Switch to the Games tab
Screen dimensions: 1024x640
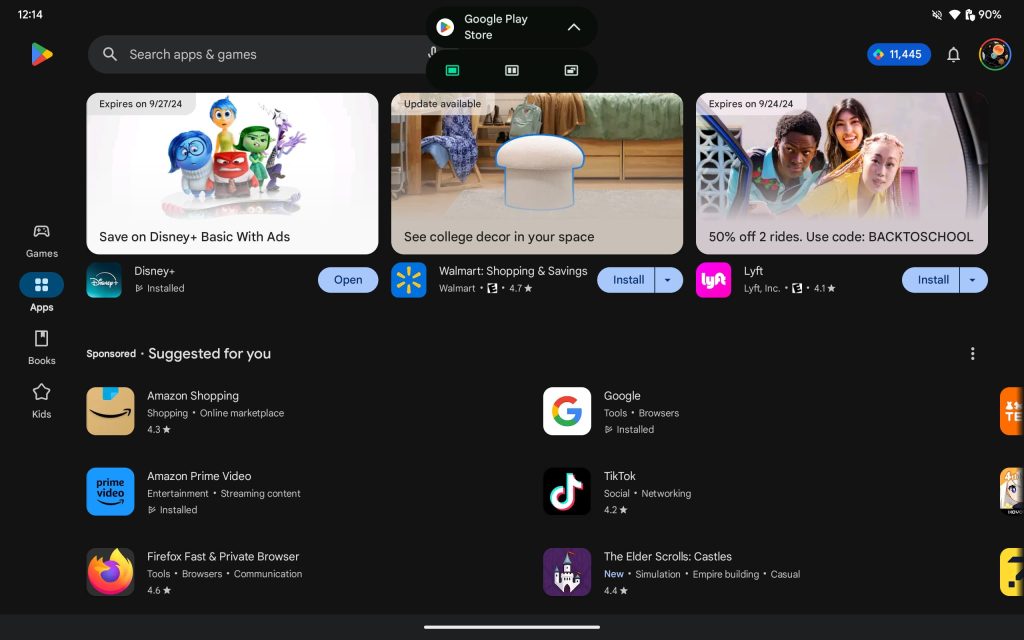click(x=41, y=240)
